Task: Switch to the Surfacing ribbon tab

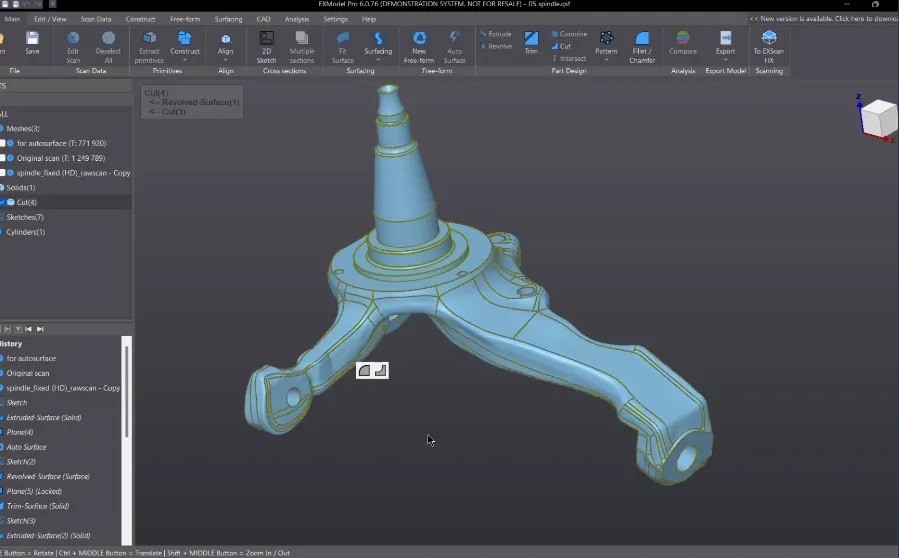Action: pos(228,19)
